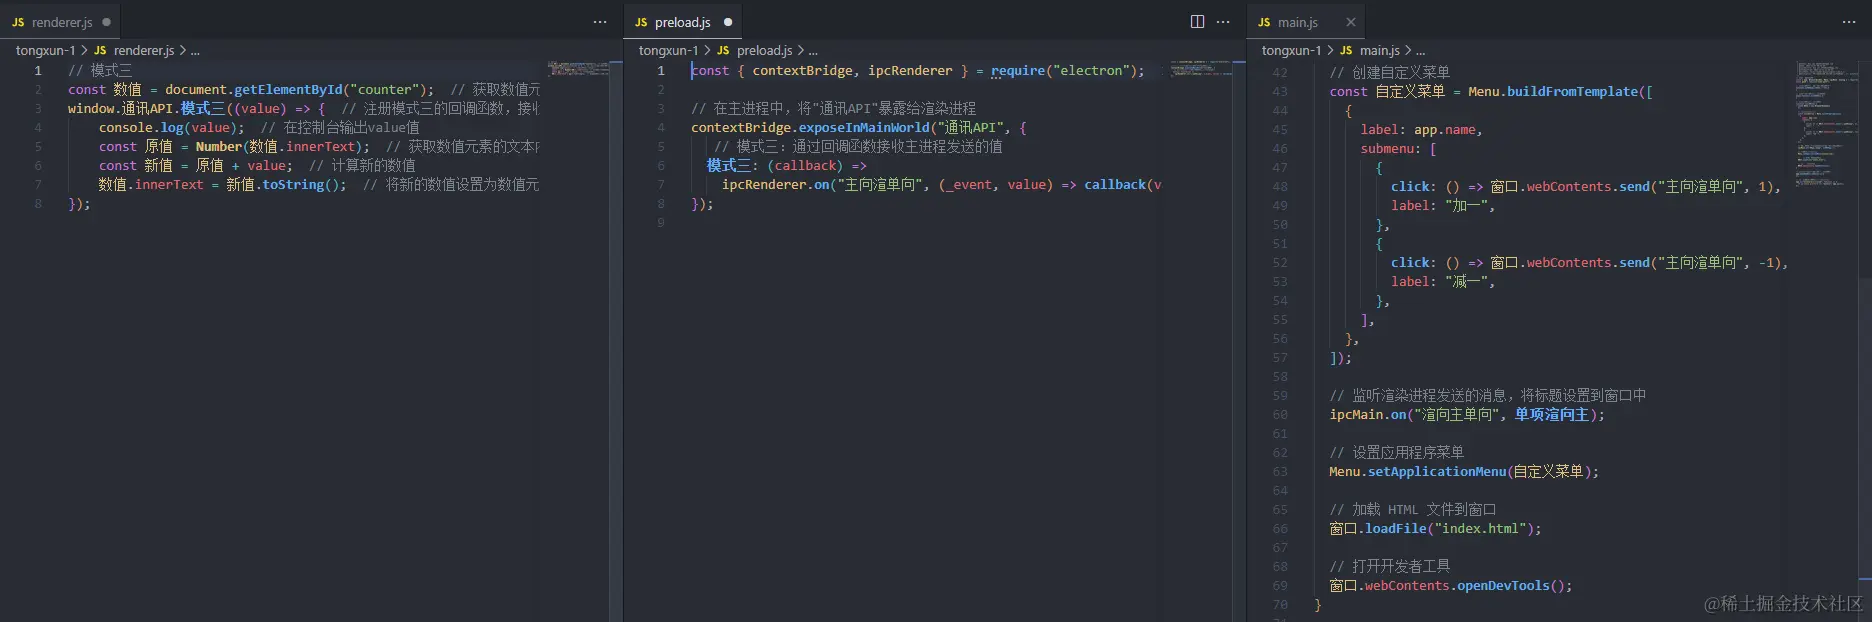Click 'openDevTools()' in main.js
Viewport: 1872px width, 622px height.
(1510, 585)
